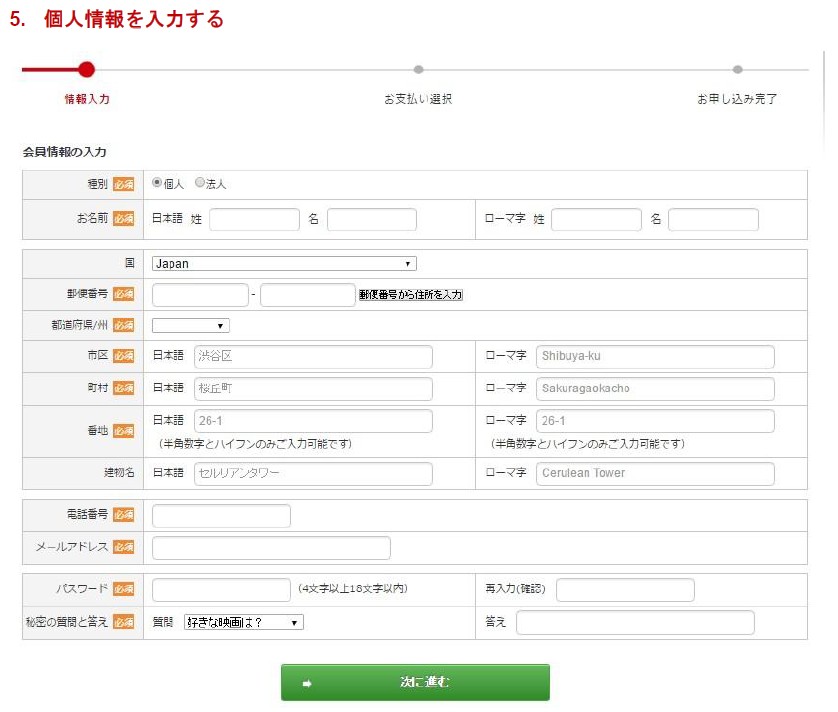Click the 市区 romaji field Shibuya-ku
Screen dimensions: 838x712
pyautogui.click(x=655, y=357)
